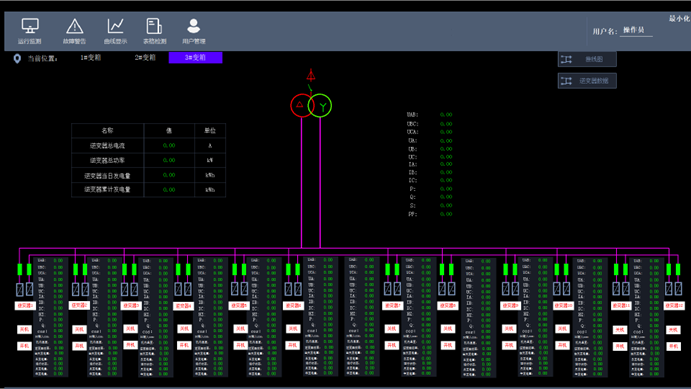This screenshot has width=691, height=389.
Task: Click the 逆变器当日发电量 table row label
Action: pyautogui.click(x=108, y=175)
